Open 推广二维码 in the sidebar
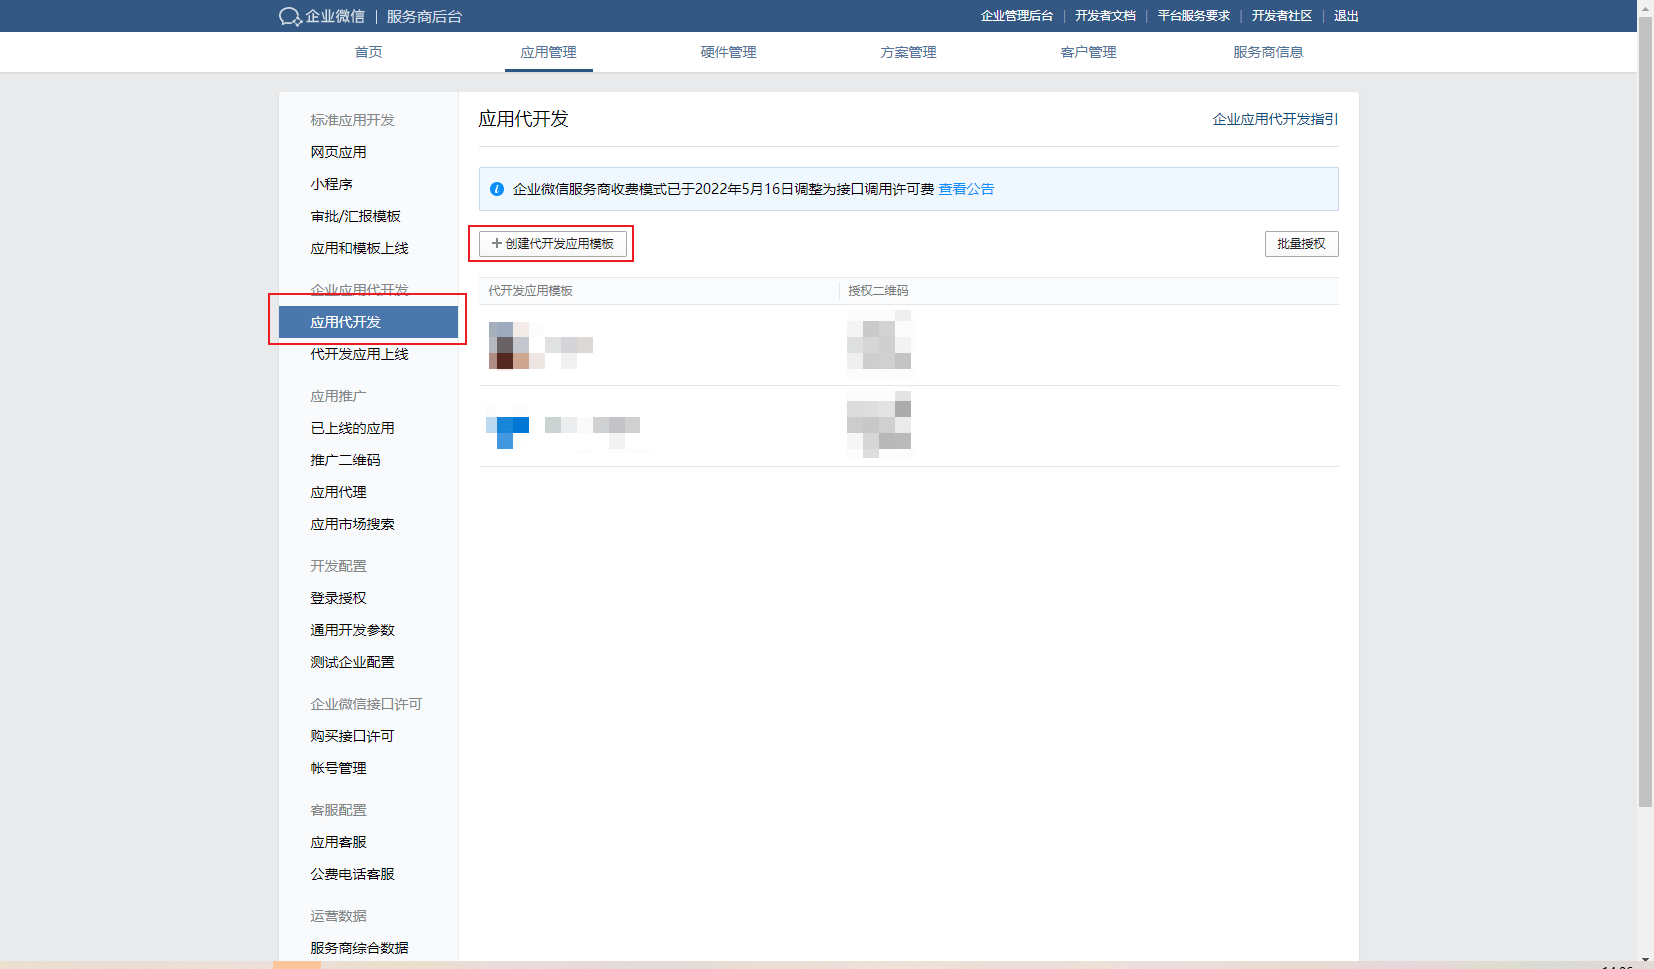 click(x=345, y=460)
